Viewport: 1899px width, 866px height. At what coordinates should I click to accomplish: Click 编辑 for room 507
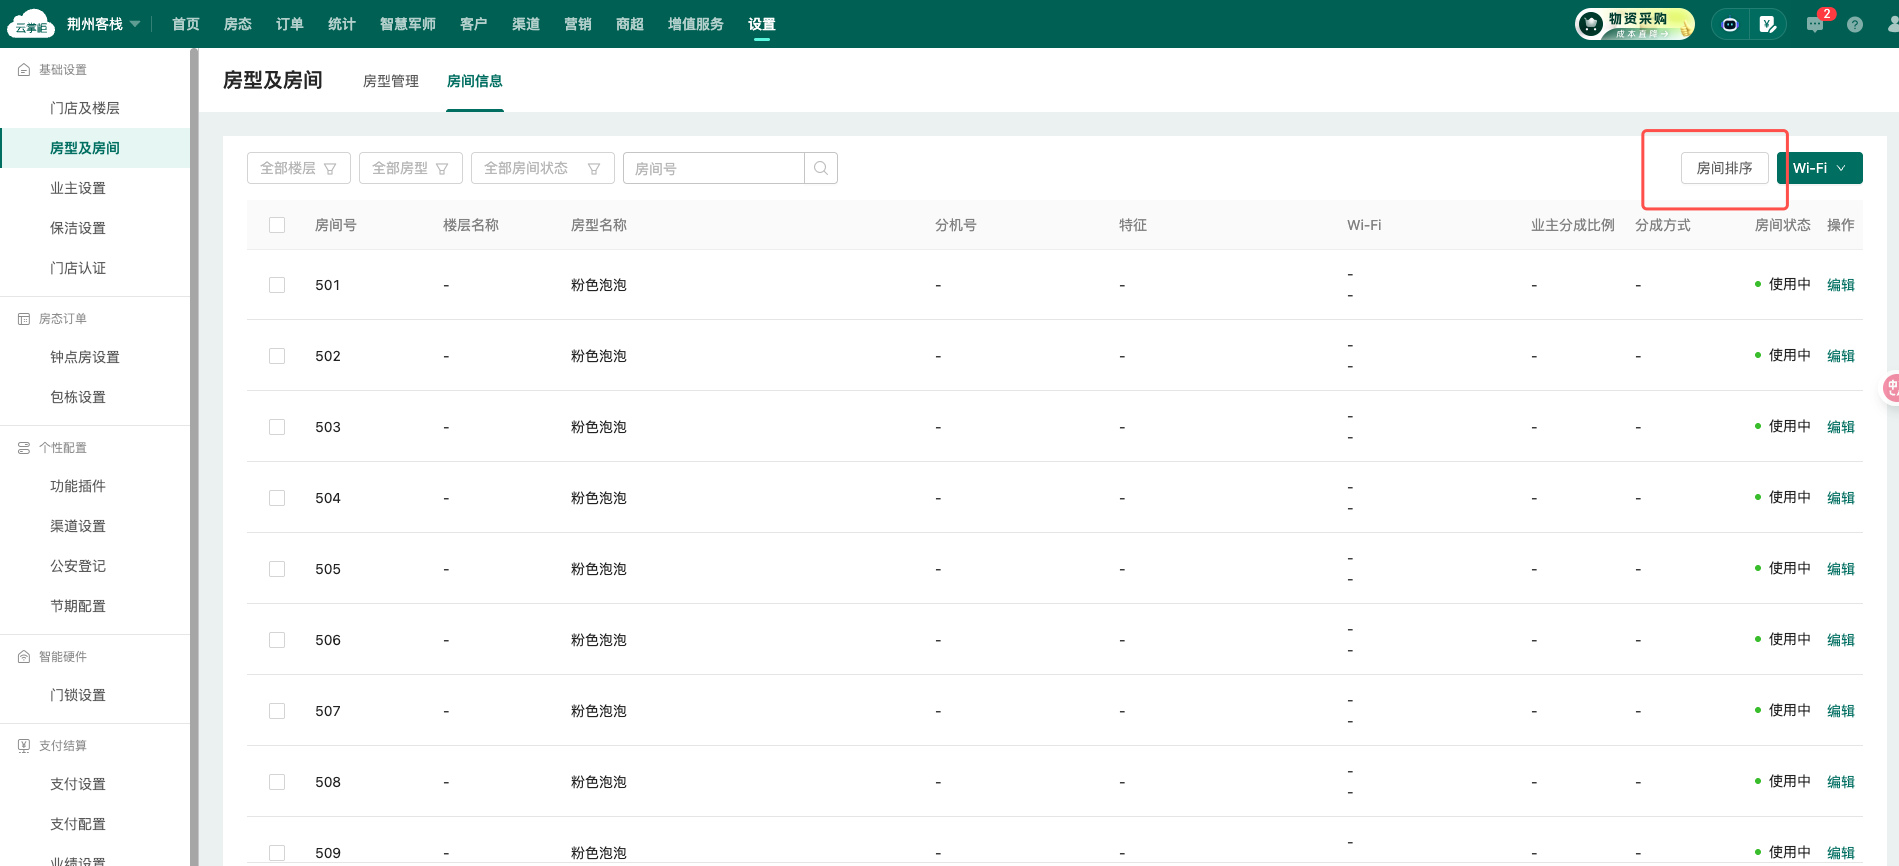(x=1841, y=711)
